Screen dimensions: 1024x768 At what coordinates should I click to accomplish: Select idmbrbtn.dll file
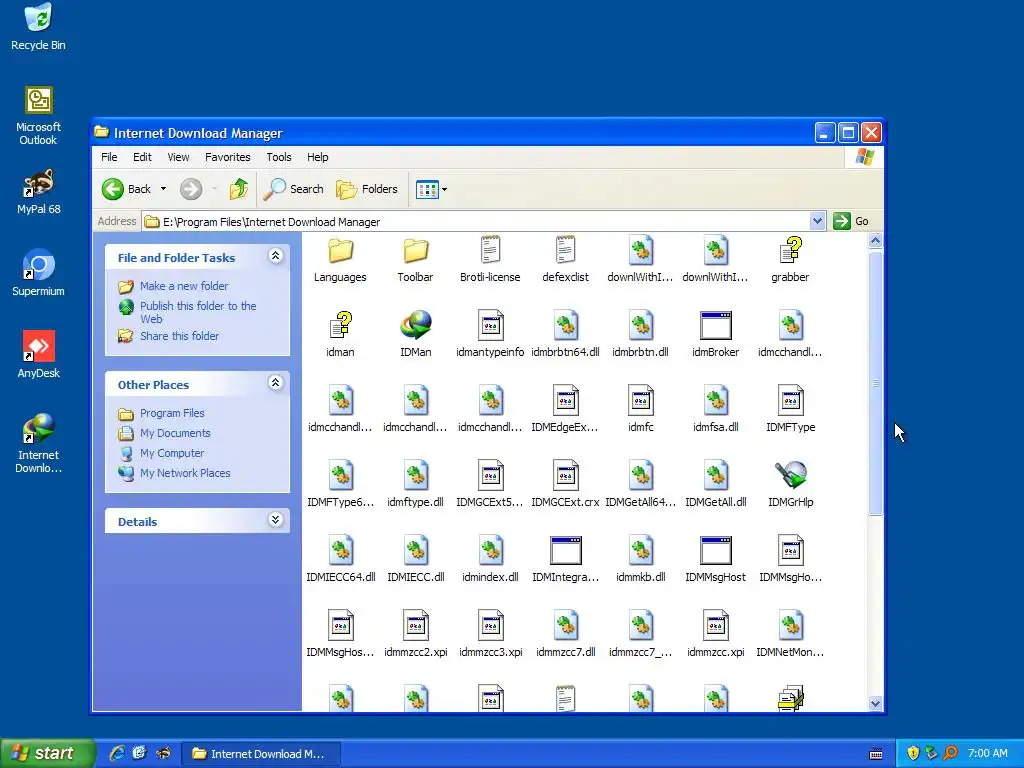point(641,335)
